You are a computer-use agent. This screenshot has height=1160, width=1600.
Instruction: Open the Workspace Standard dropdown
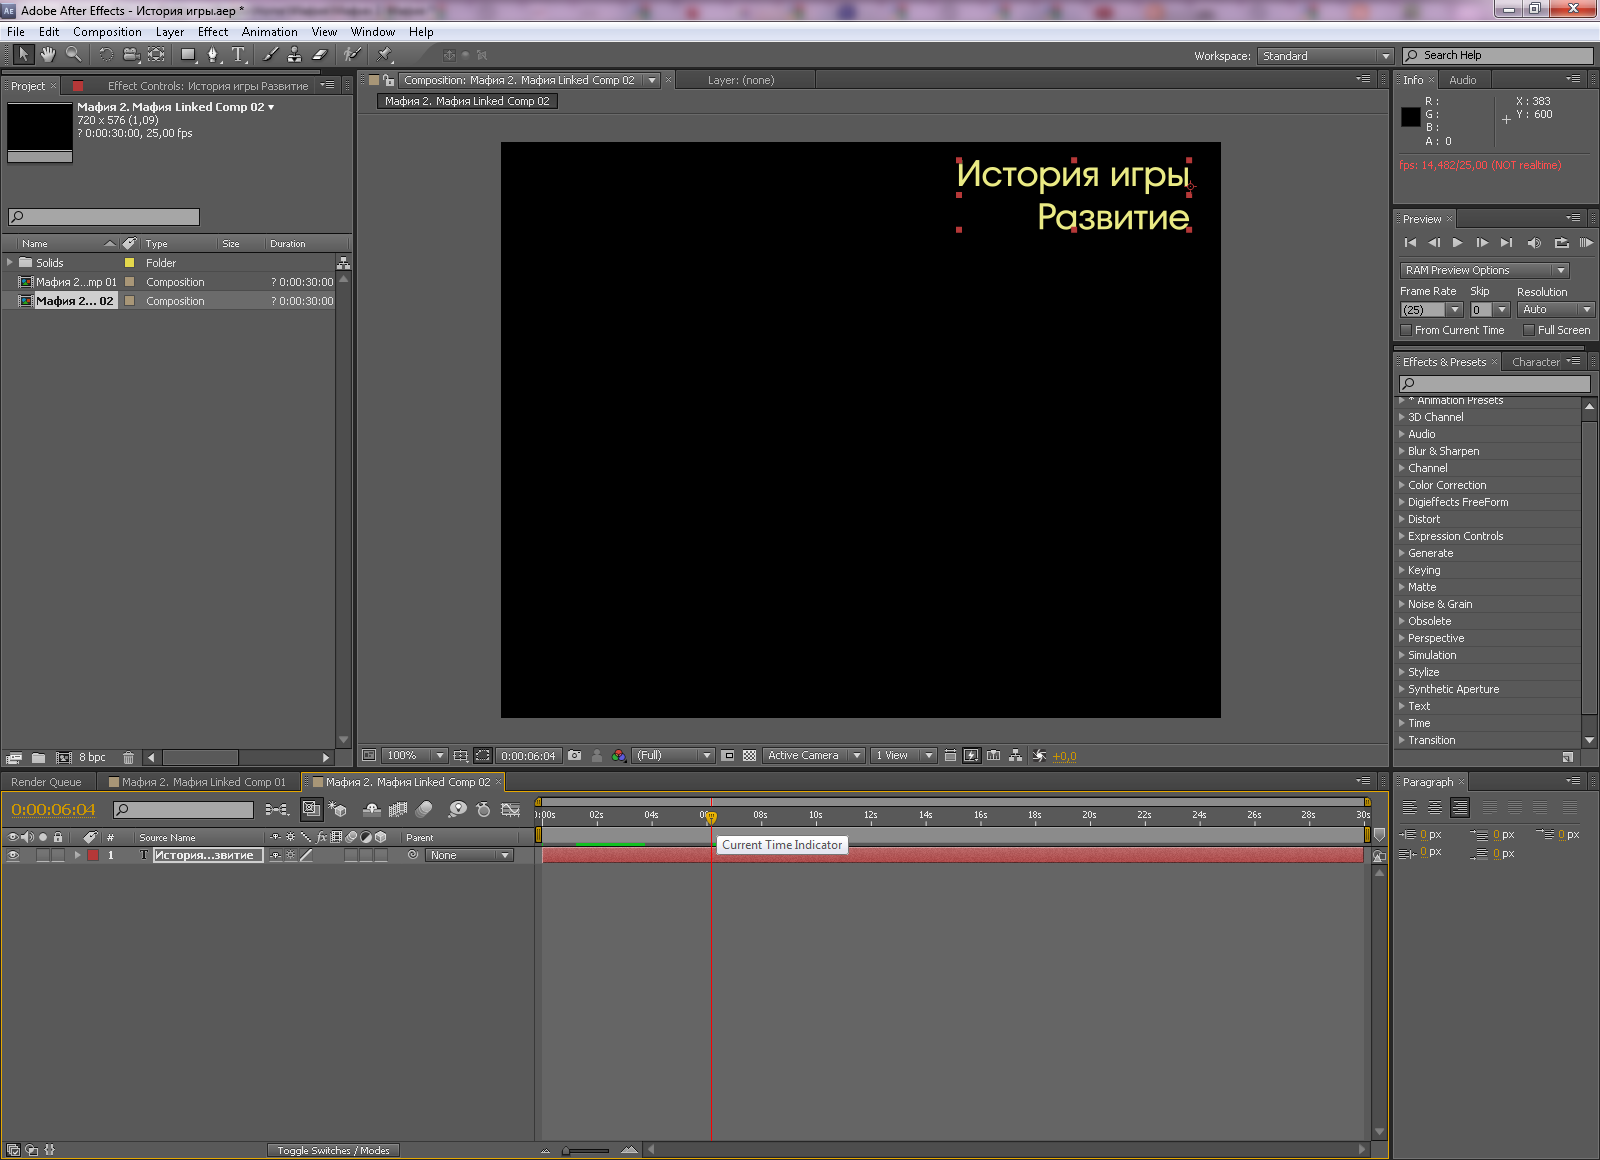point(1326,56)
